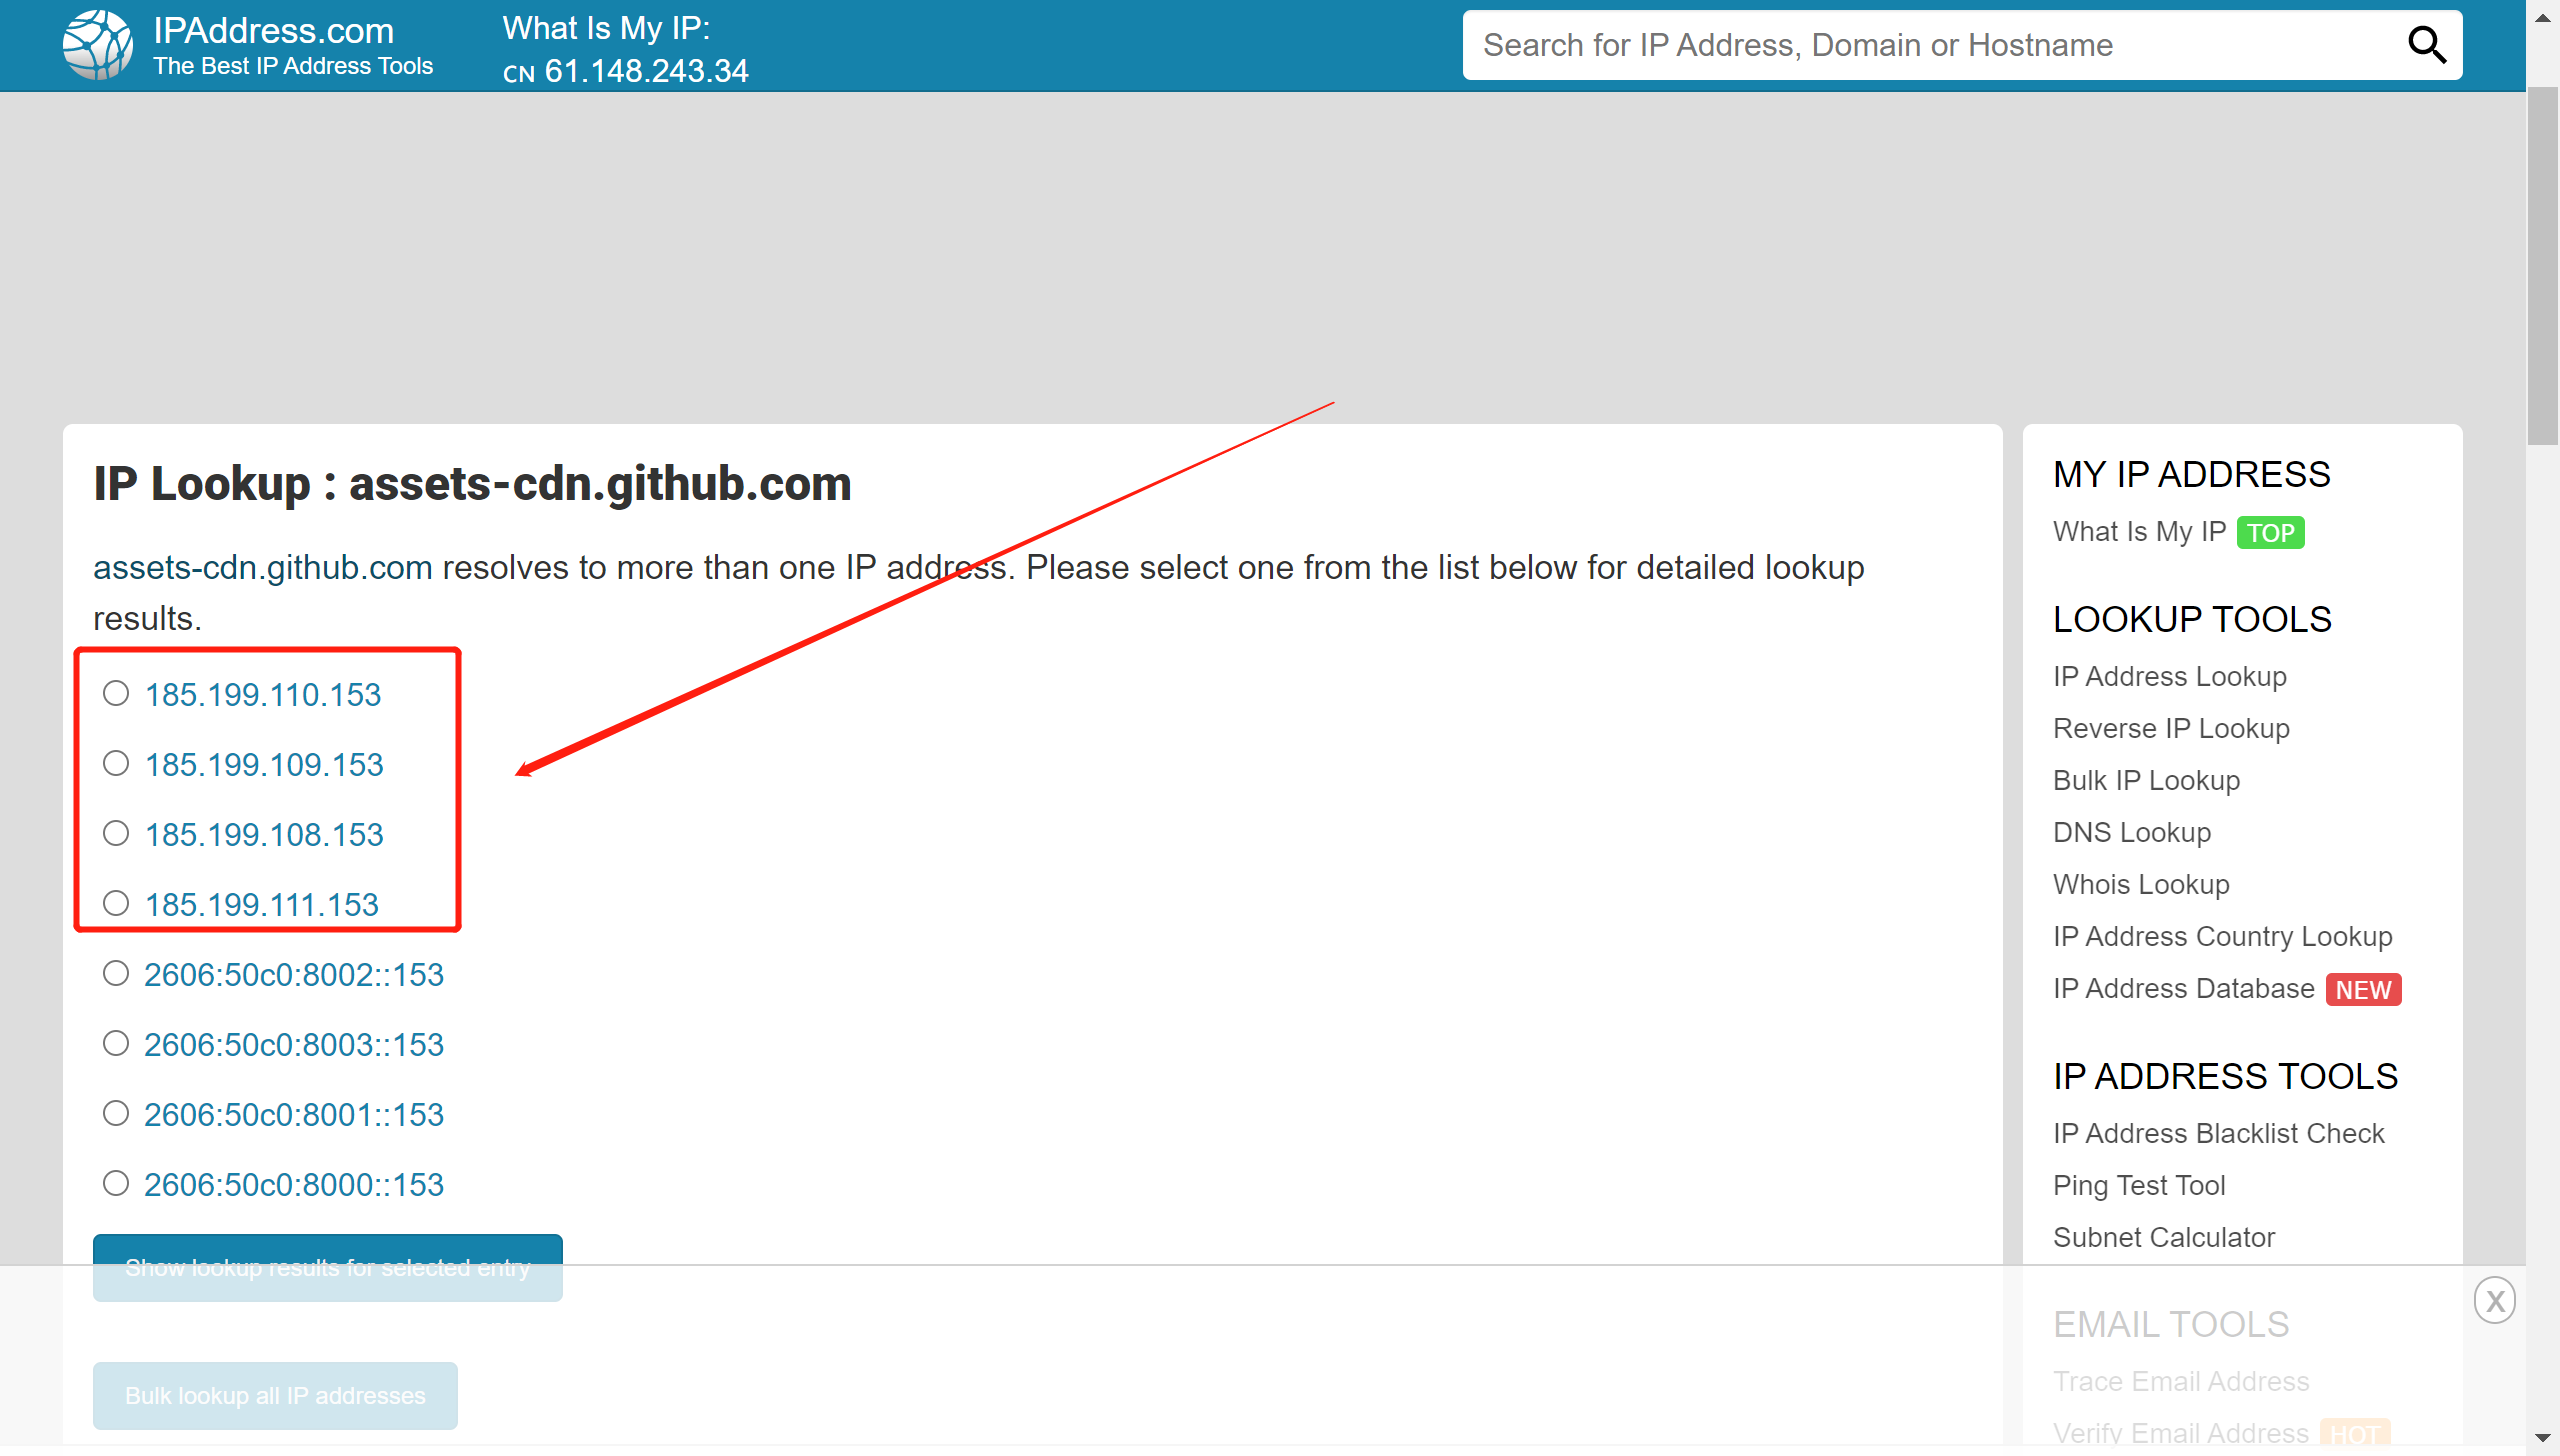The height and width of the screenshot is (1456, 2560).
Task: Open IP Address Lookup sidebar link
Action: 2170,676
